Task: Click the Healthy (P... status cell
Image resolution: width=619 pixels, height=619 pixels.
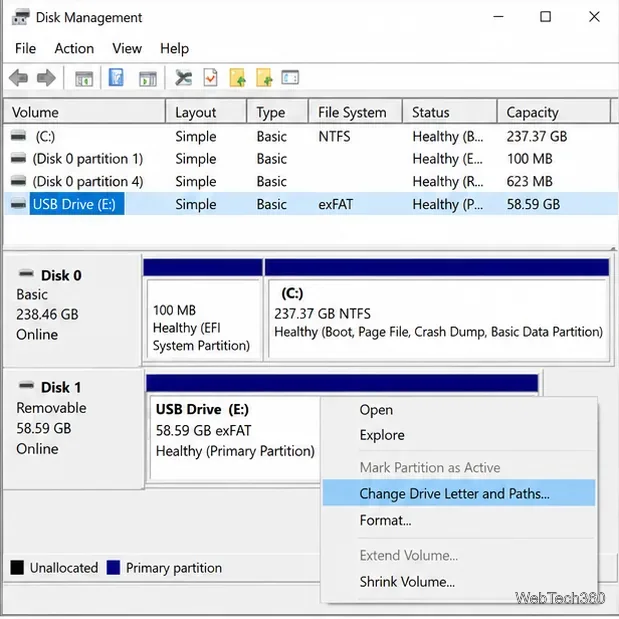Action: pos(448,204)
